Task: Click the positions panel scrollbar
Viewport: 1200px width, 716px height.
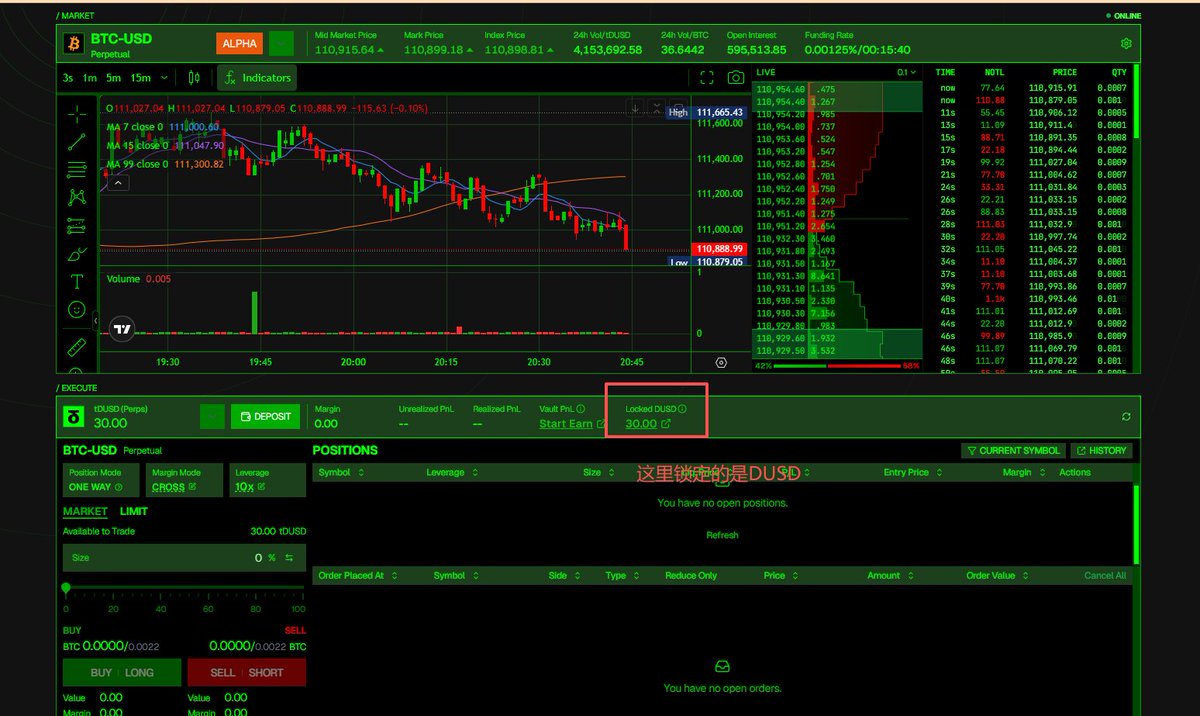Action: pos(1136,523)
